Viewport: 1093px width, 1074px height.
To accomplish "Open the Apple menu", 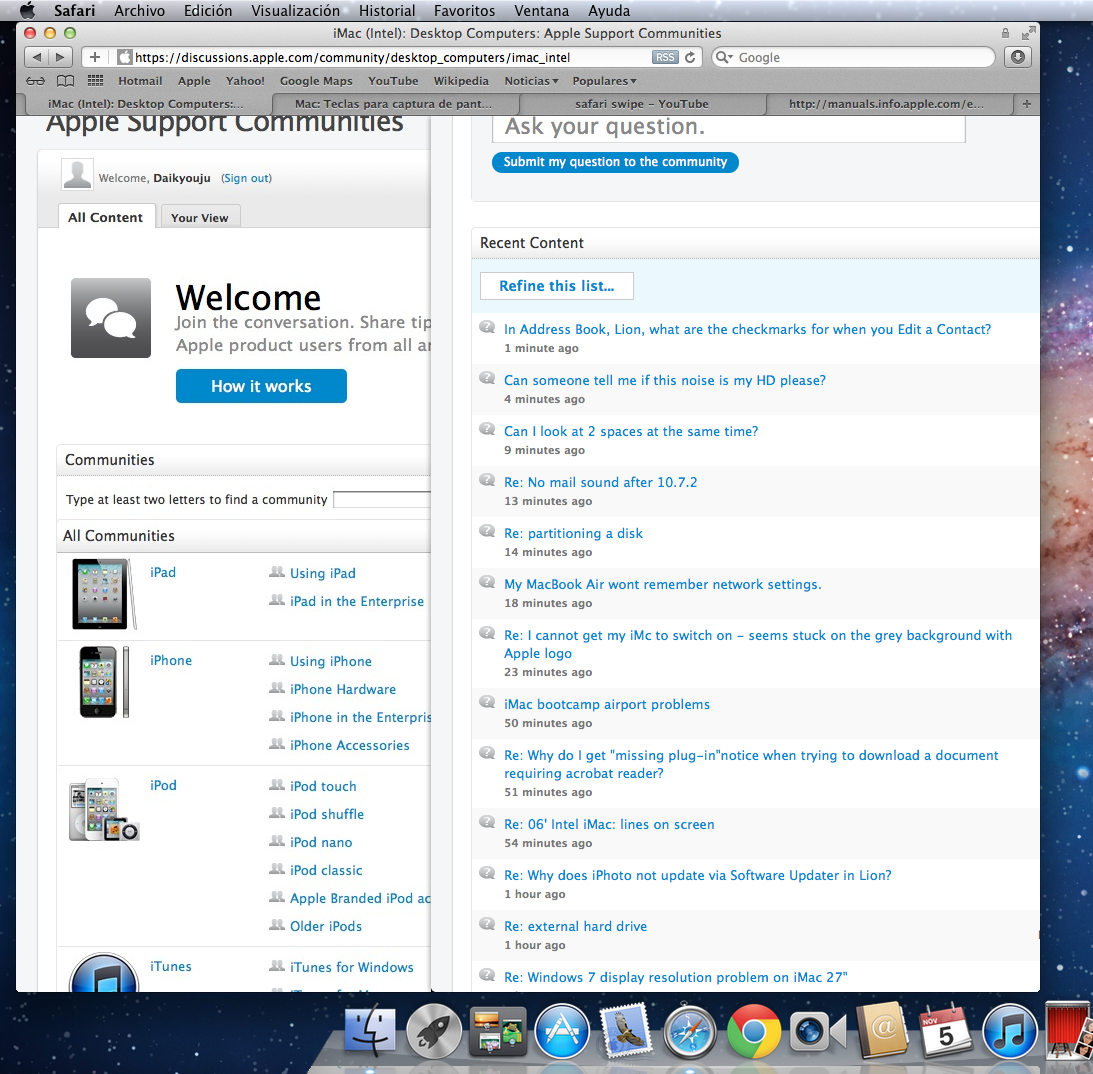I will 27,10.
